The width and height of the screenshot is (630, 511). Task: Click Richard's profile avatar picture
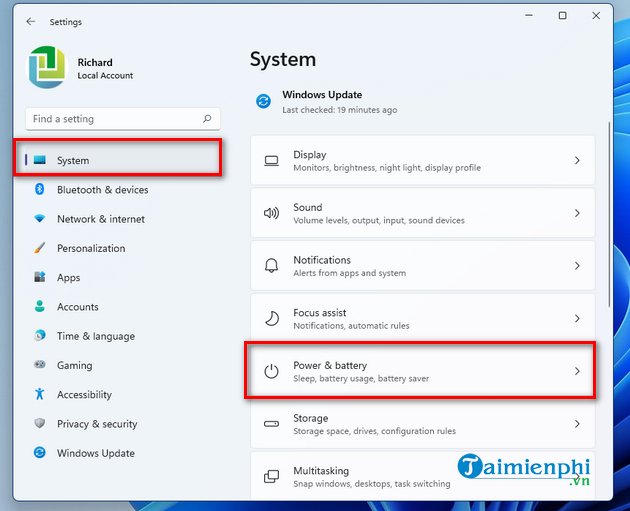47,67
